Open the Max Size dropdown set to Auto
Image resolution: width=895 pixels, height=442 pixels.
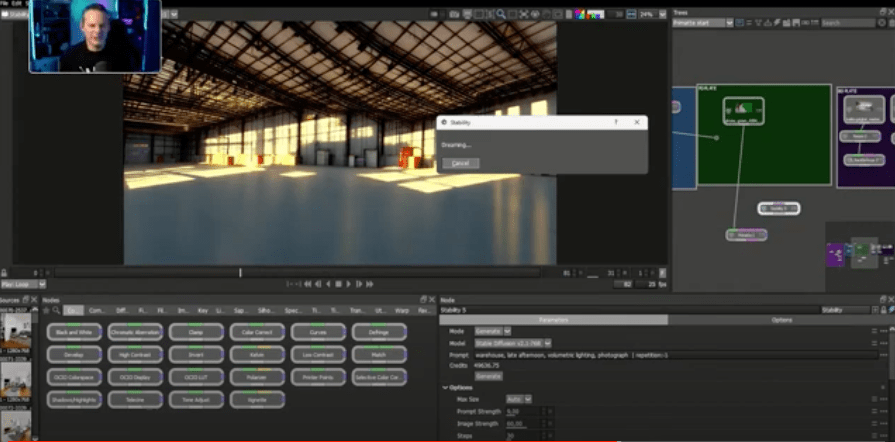click(520, 399)
